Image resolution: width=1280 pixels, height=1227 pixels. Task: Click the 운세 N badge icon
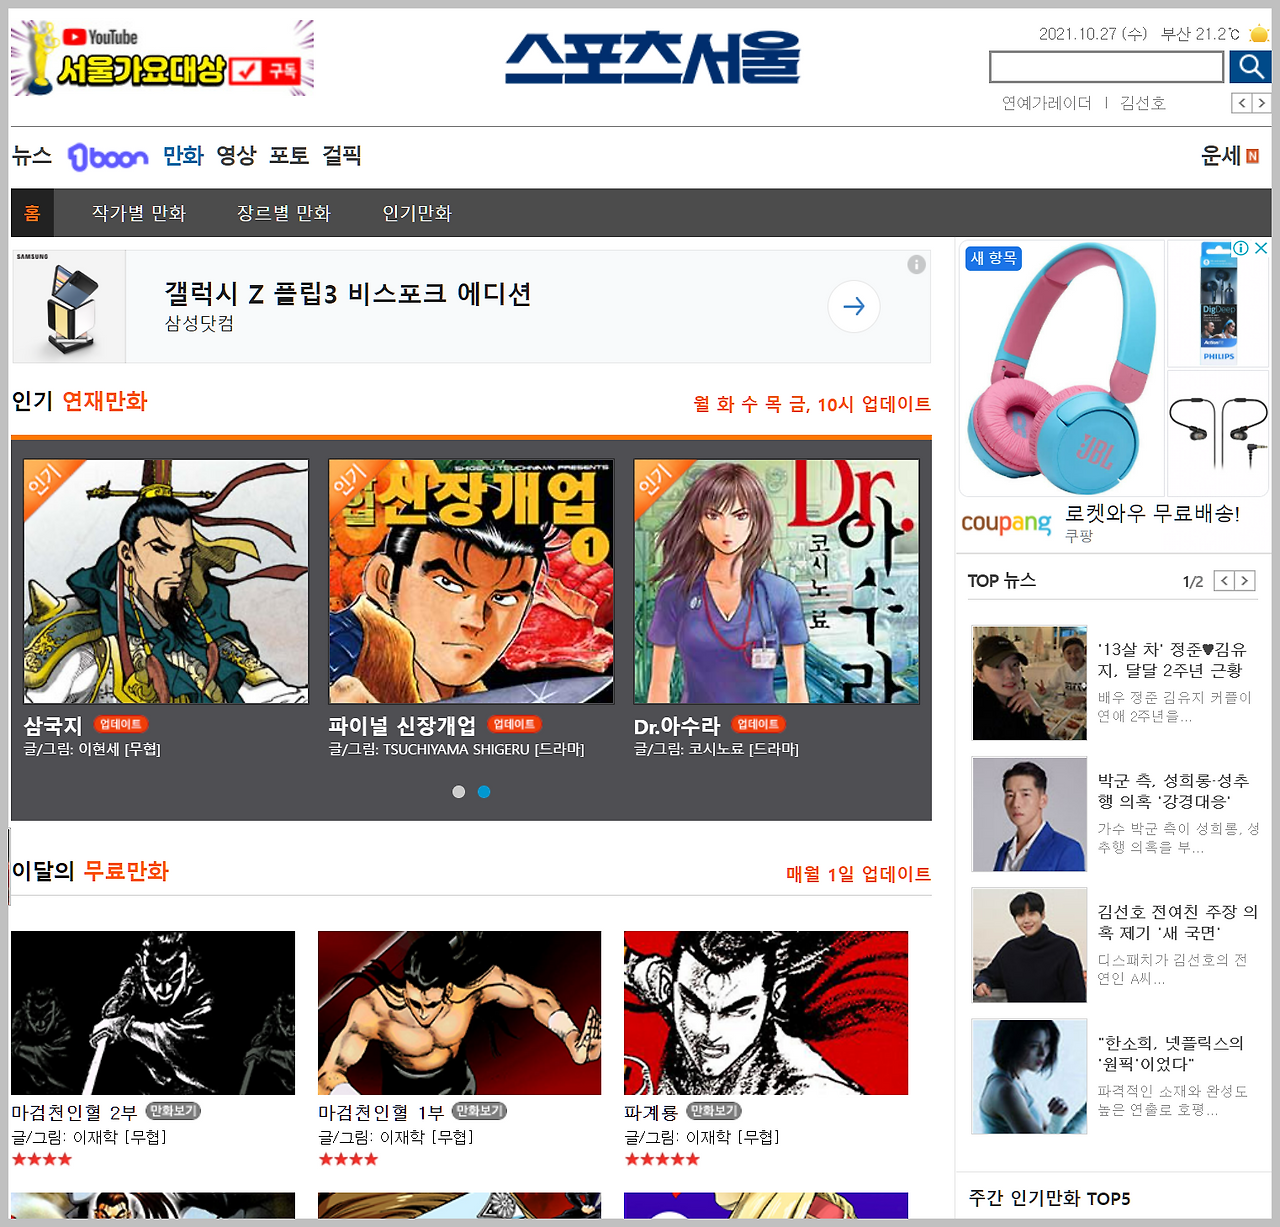(x=1252, y=156)
